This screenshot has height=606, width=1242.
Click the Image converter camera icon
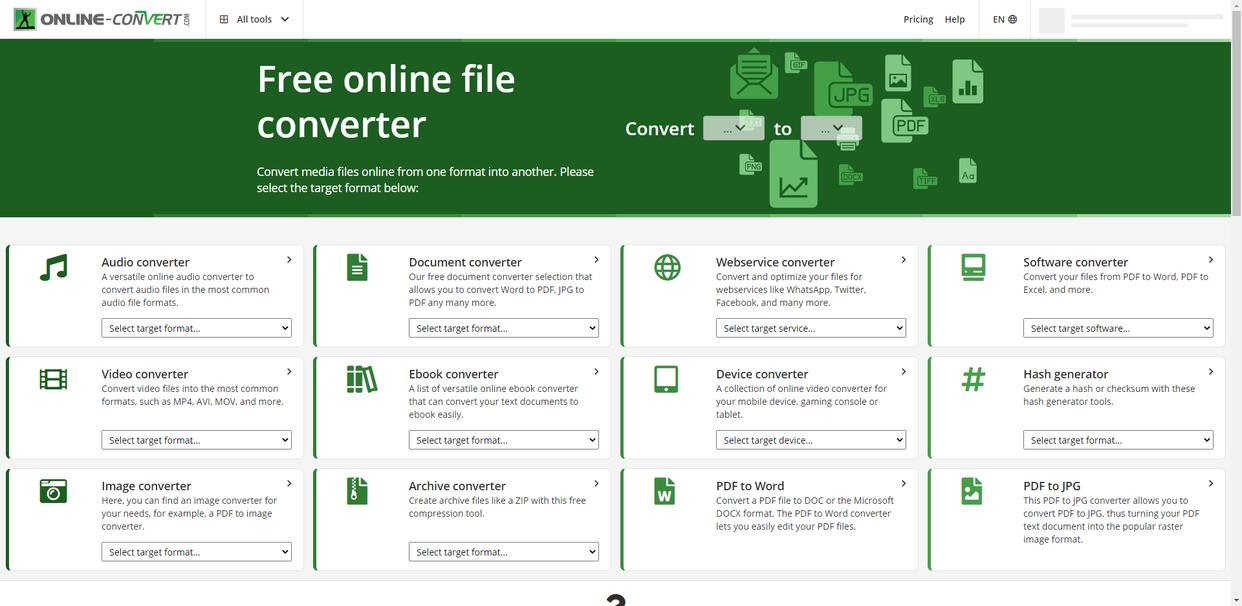tap(54, 491)
